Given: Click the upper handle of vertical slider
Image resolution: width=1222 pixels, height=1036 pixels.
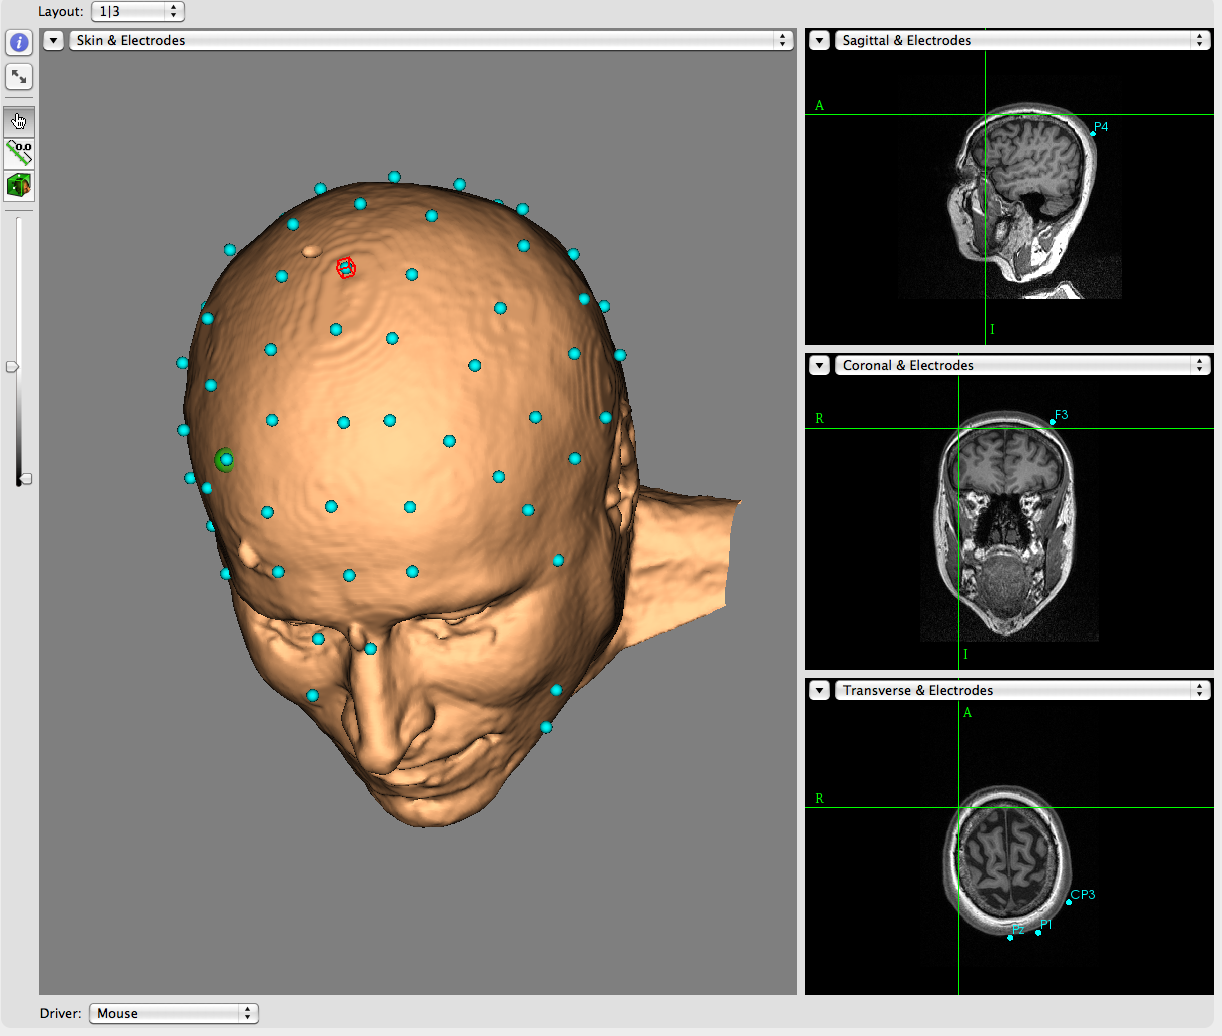Looking at the screenshot, I should click(x=13, y=367).
